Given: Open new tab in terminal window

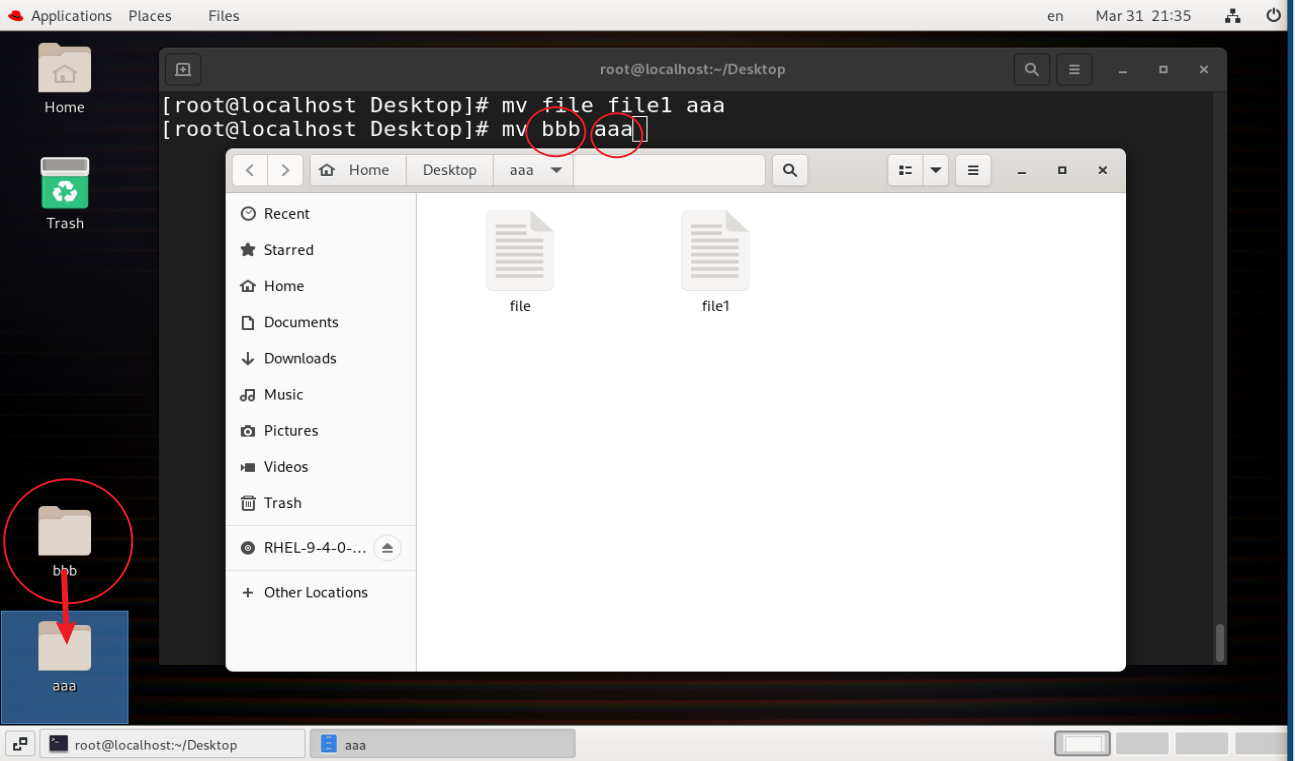Looking at the screenshot, I should (x=183, y=70).
